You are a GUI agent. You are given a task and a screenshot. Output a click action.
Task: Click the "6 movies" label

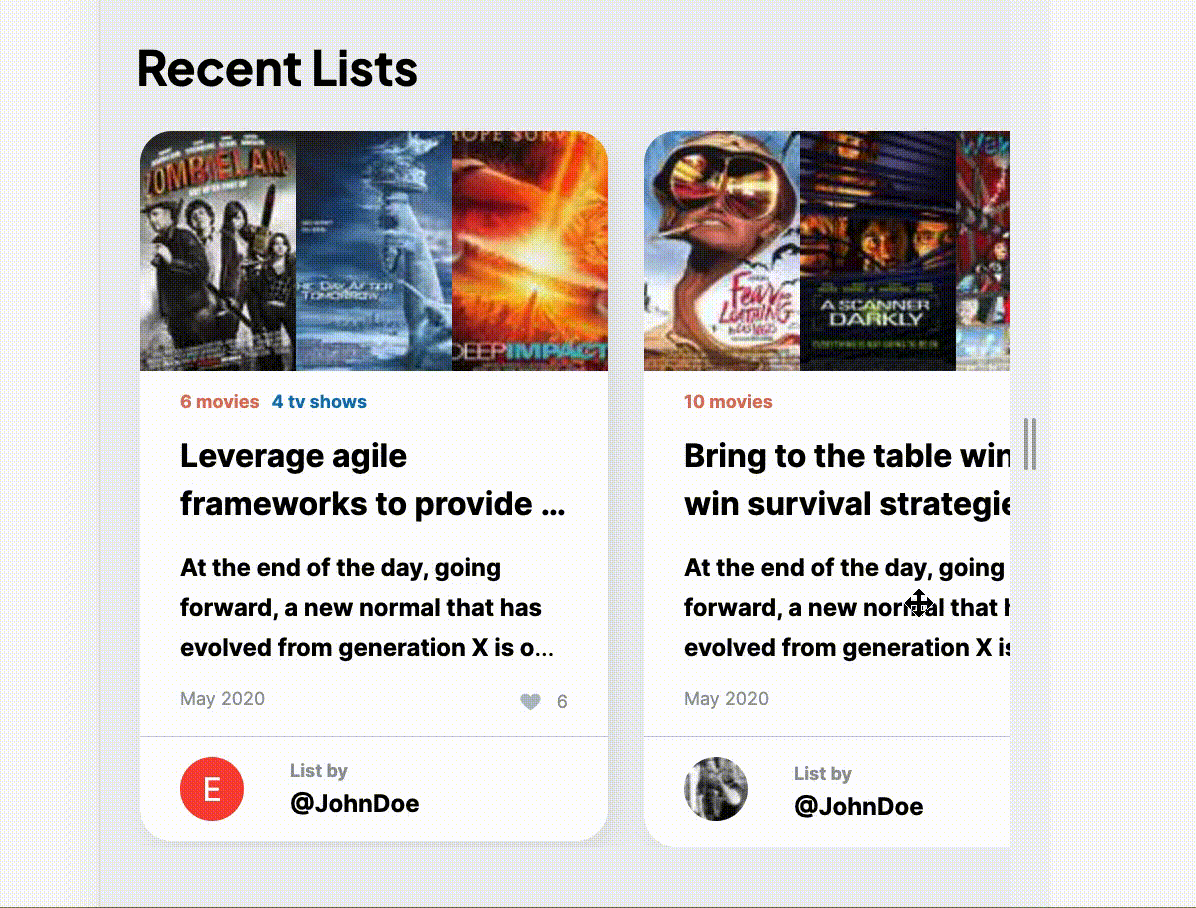[x=220, y=402]
